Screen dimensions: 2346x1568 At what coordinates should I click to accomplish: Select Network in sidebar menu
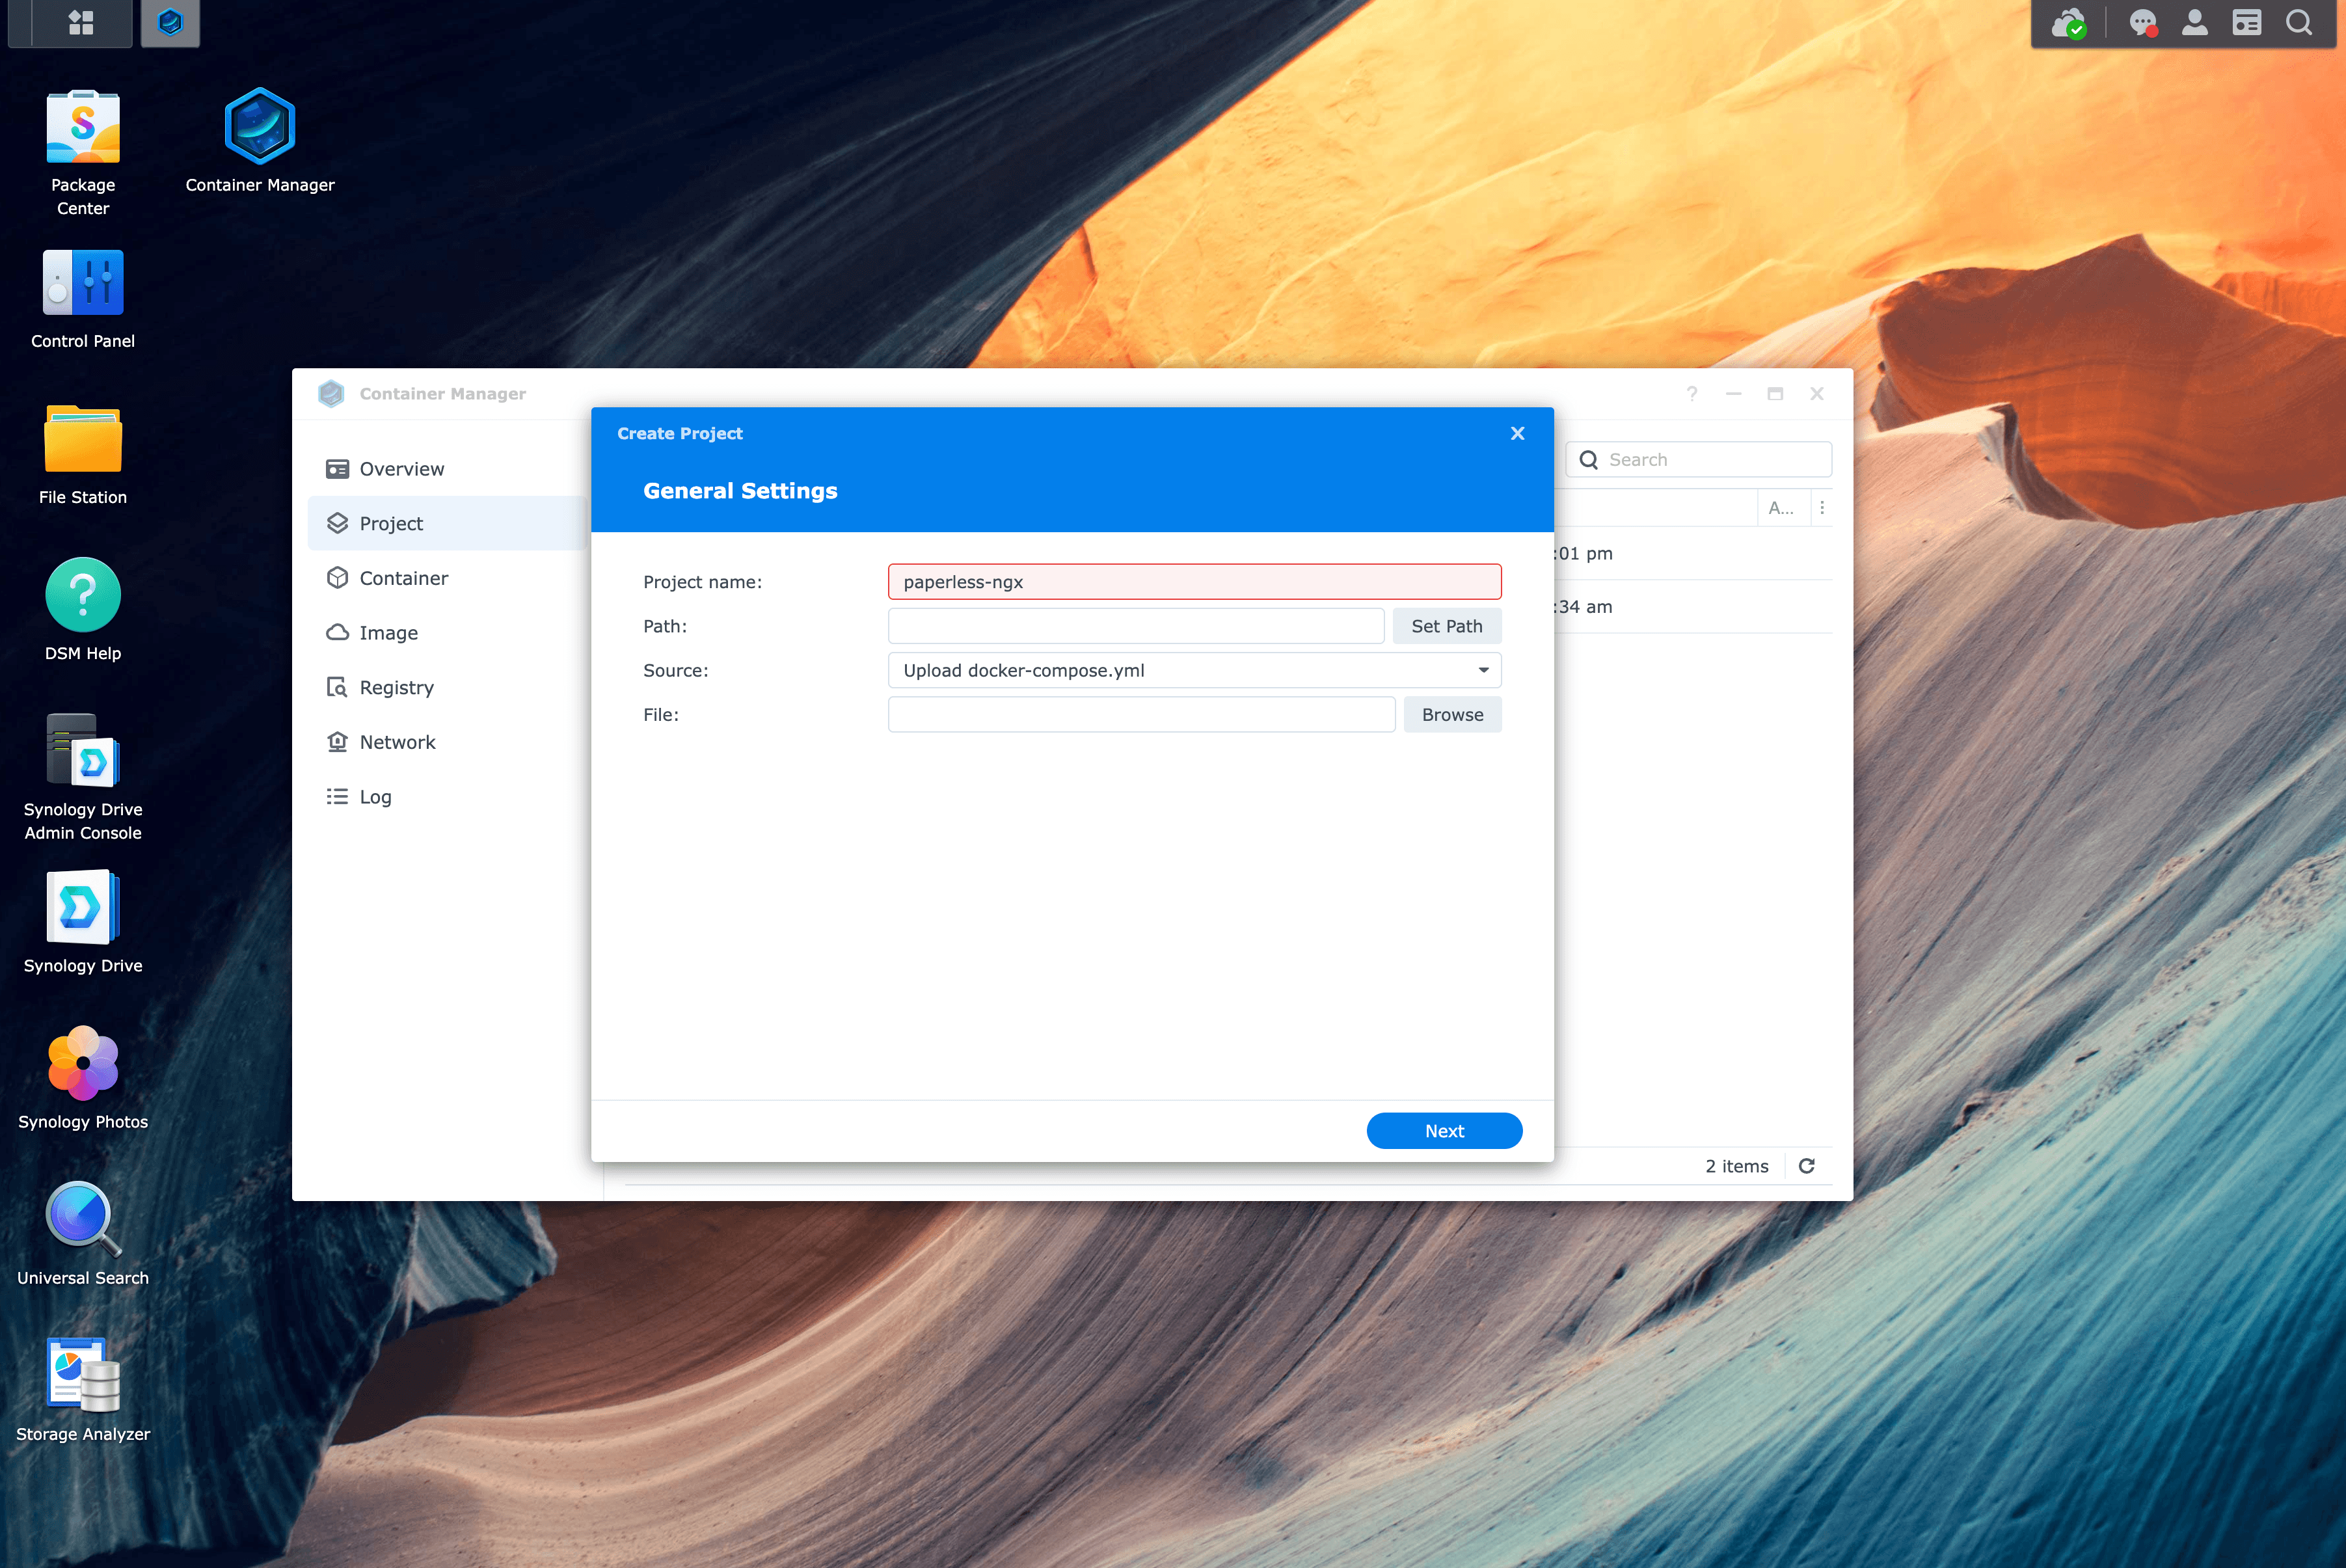[x=397, y=740]
